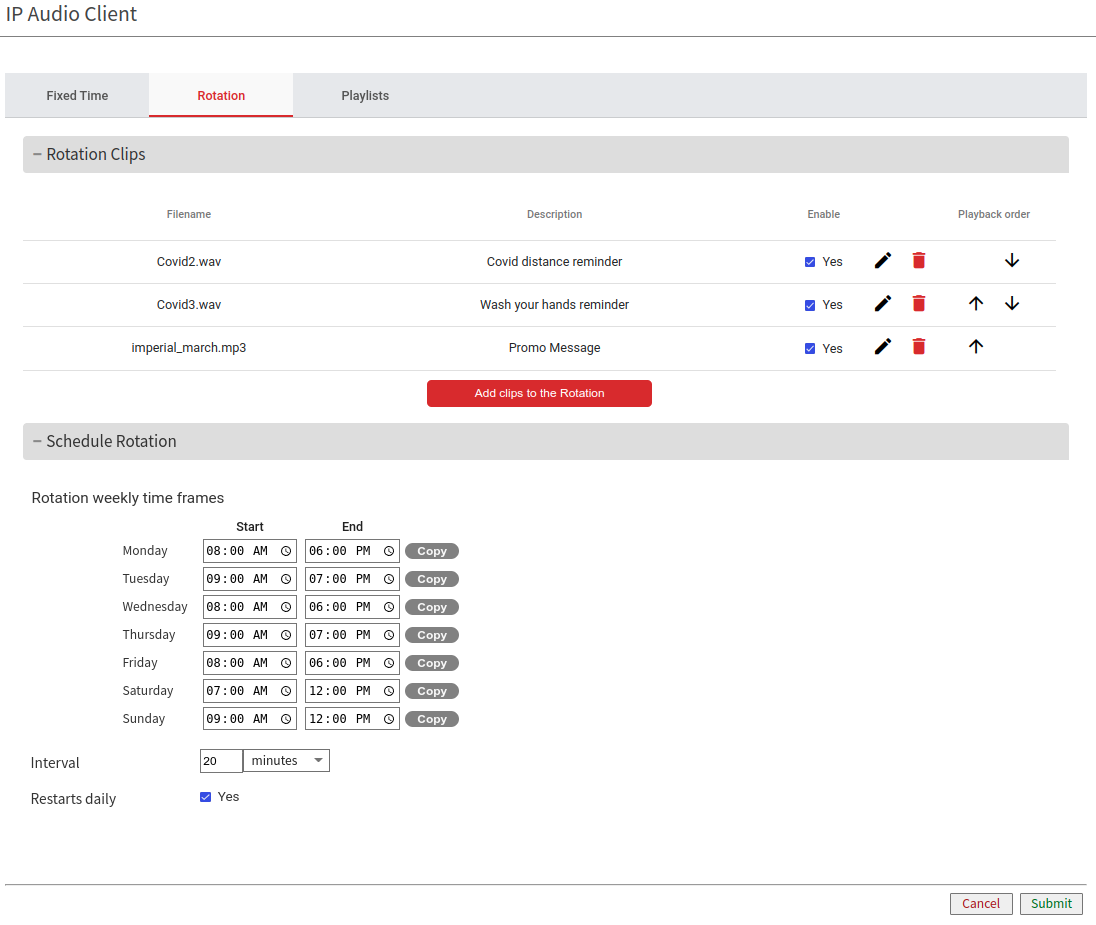Screen dimensions: 1096x925
Task: Open the Playlists tab
Action: (365, 96)
